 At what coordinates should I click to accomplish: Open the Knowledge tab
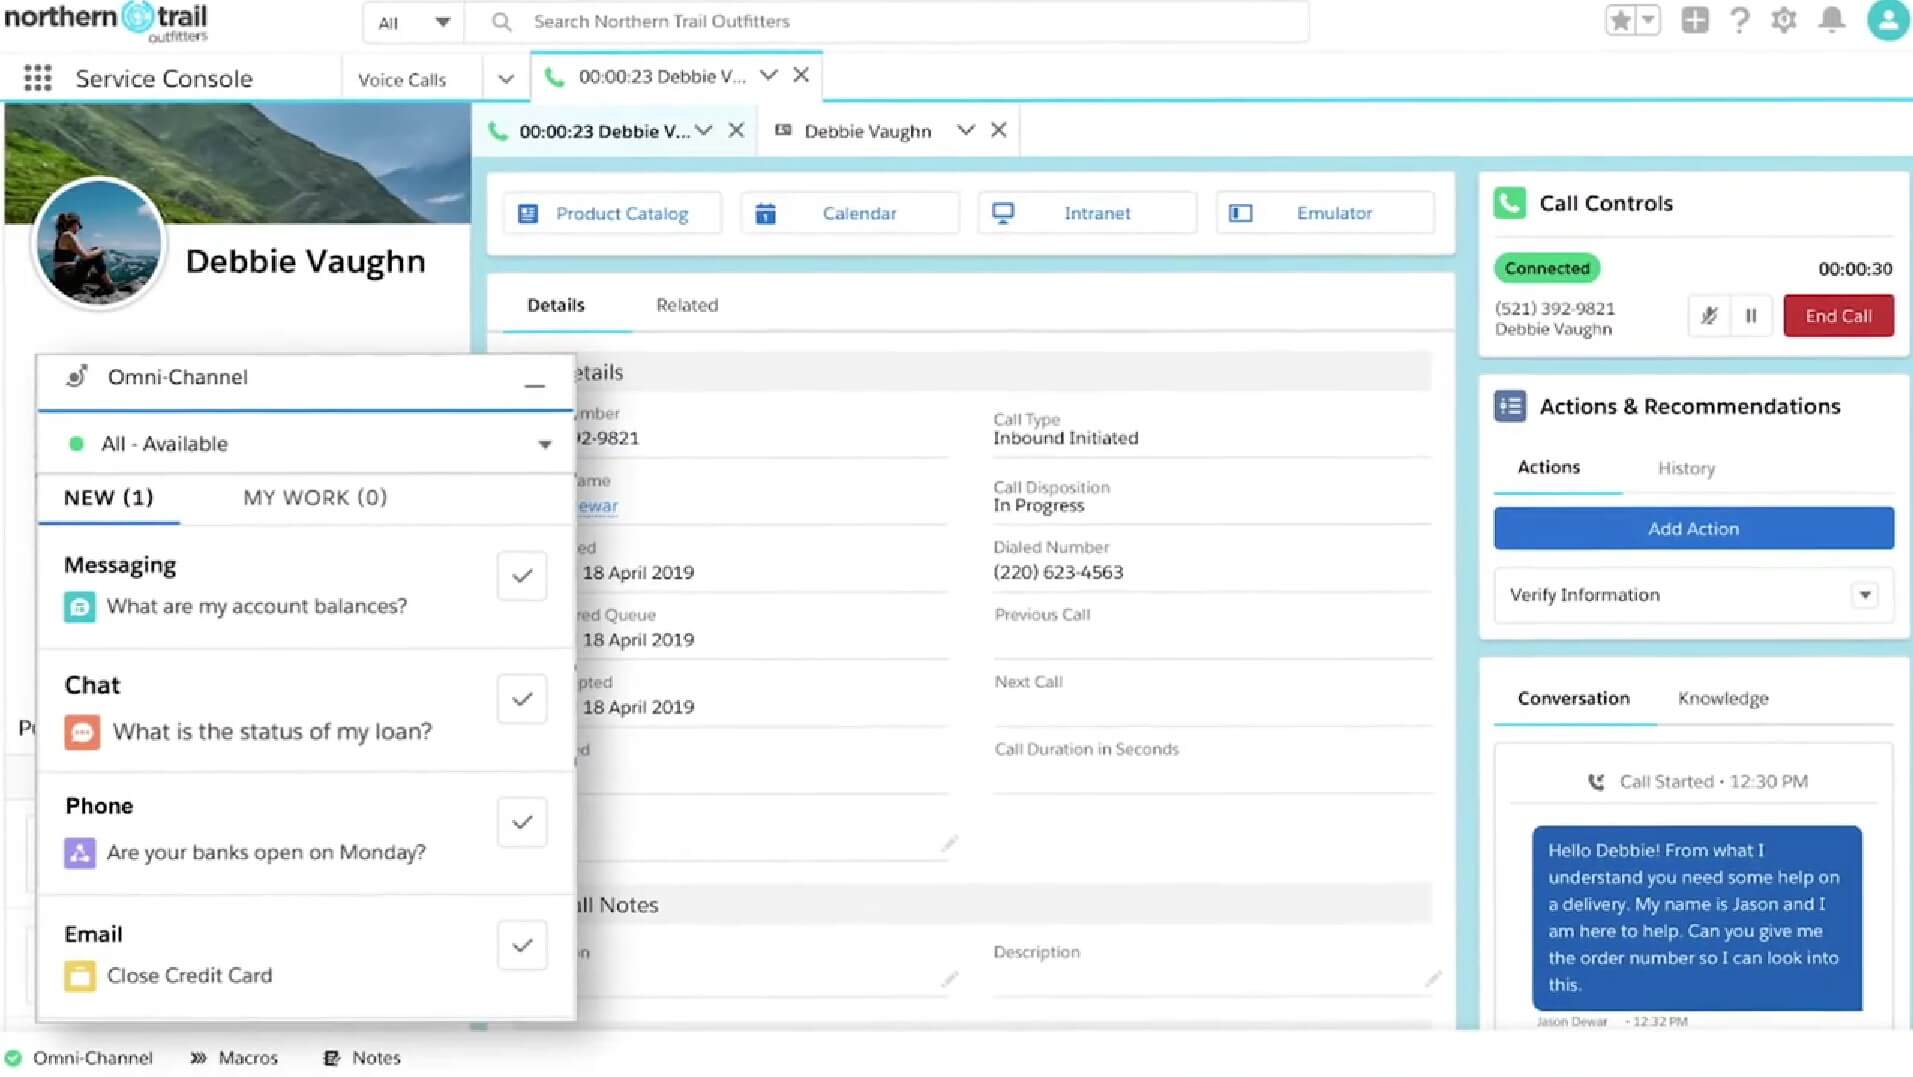[x=1723, y=698]
